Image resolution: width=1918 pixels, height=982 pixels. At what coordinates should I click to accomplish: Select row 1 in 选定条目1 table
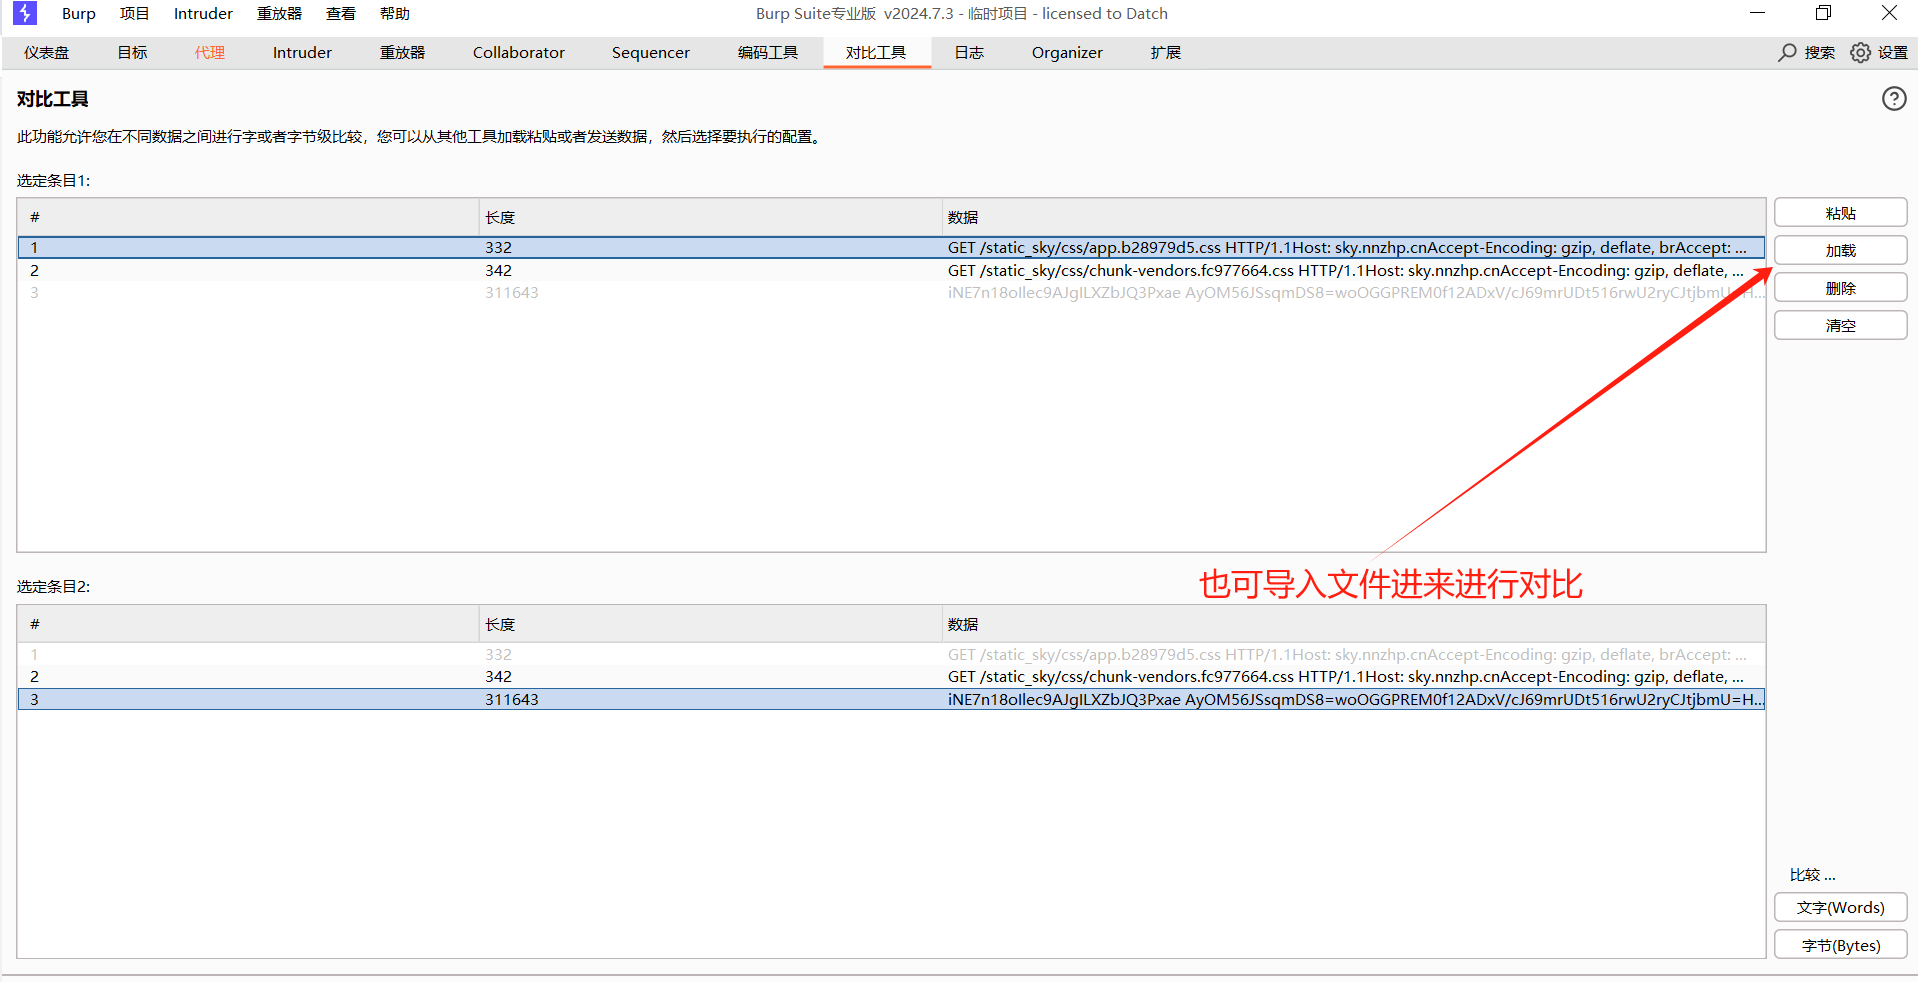click(891, 248)
